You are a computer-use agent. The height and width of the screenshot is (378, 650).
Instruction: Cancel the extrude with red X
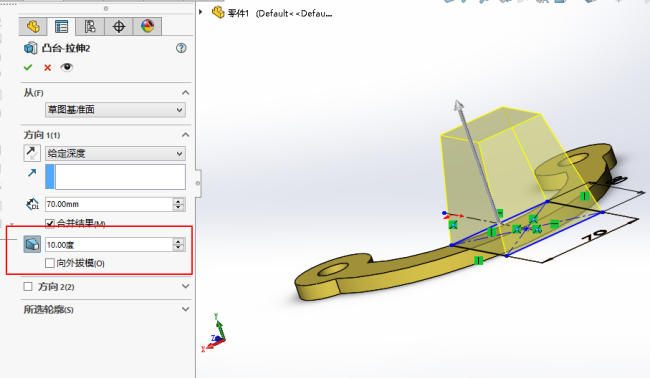tap(47, 68)
